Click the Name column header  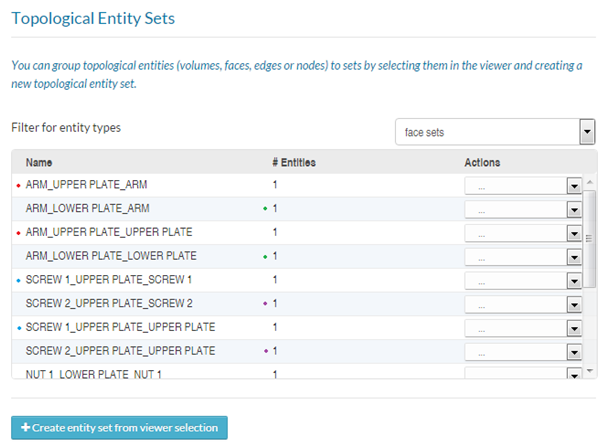(39, 162)
